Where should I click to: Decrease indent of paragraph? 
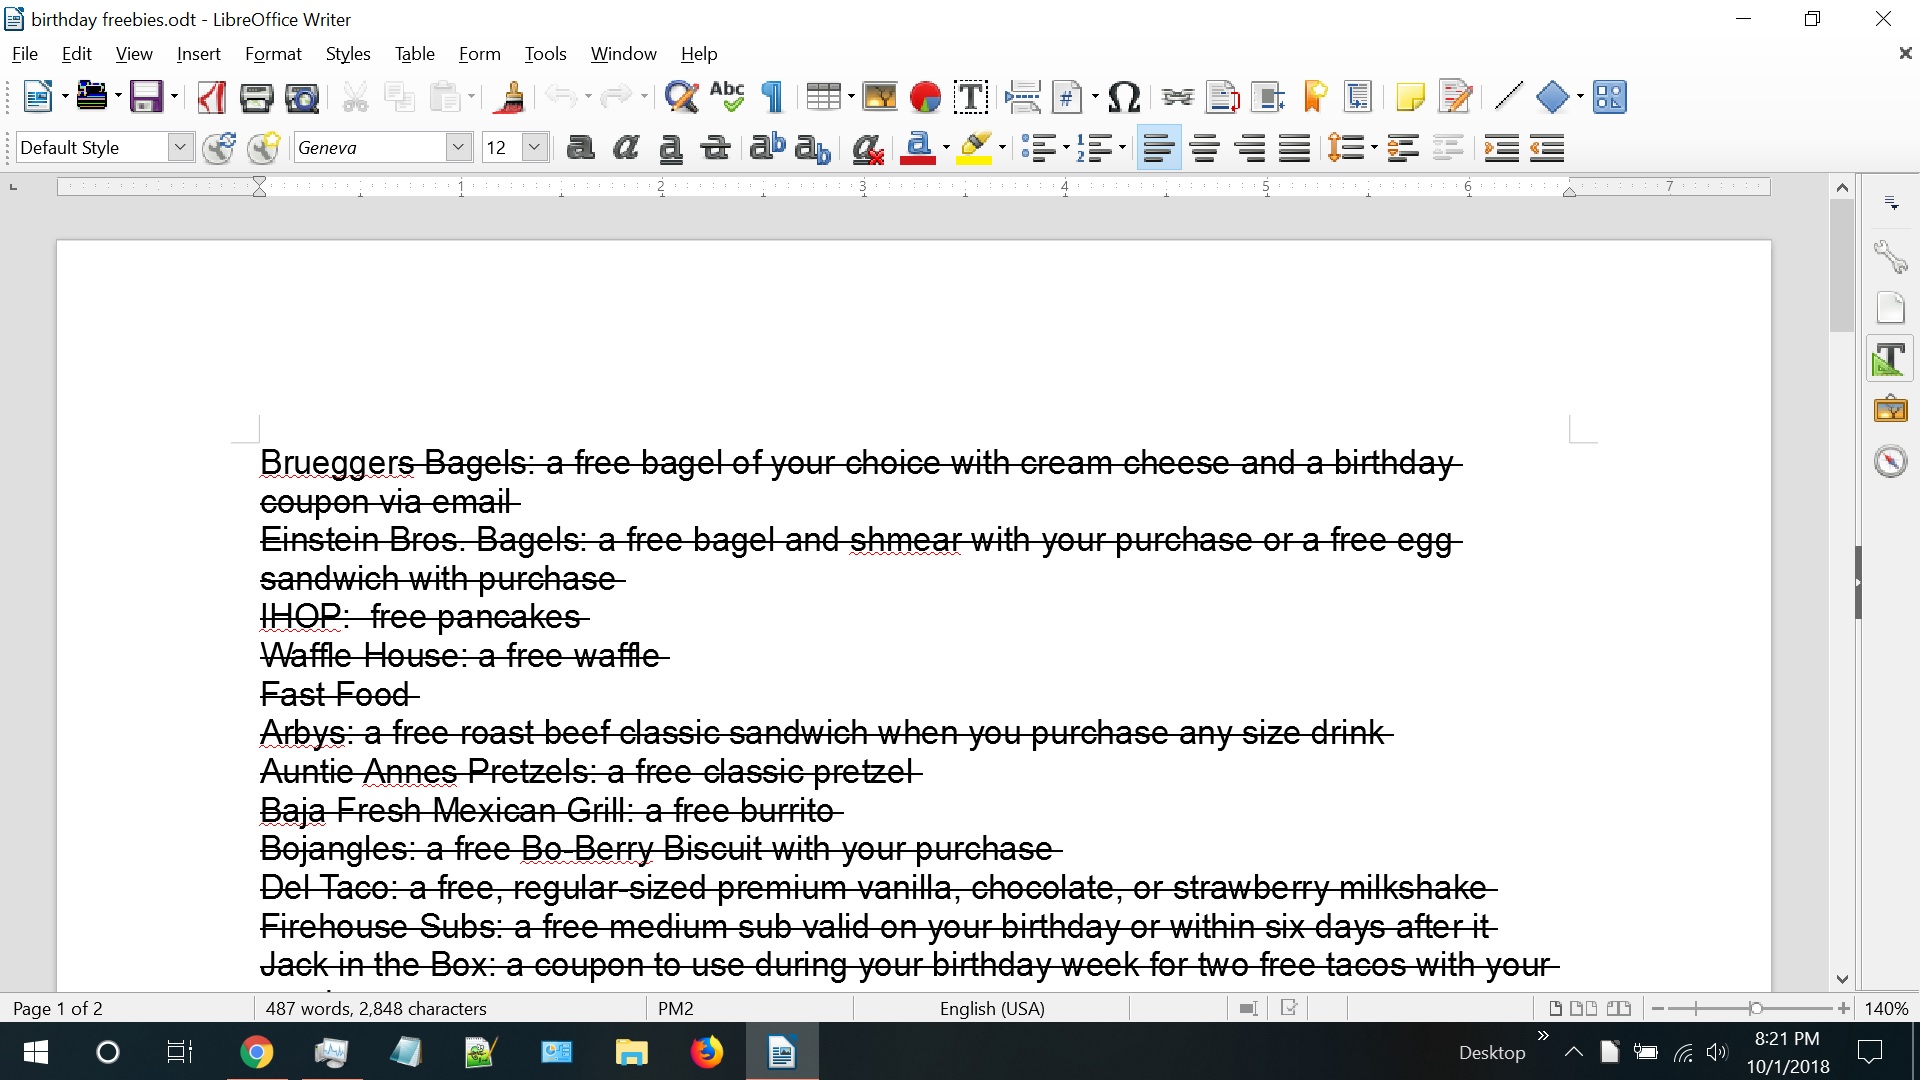(1547, 148)
